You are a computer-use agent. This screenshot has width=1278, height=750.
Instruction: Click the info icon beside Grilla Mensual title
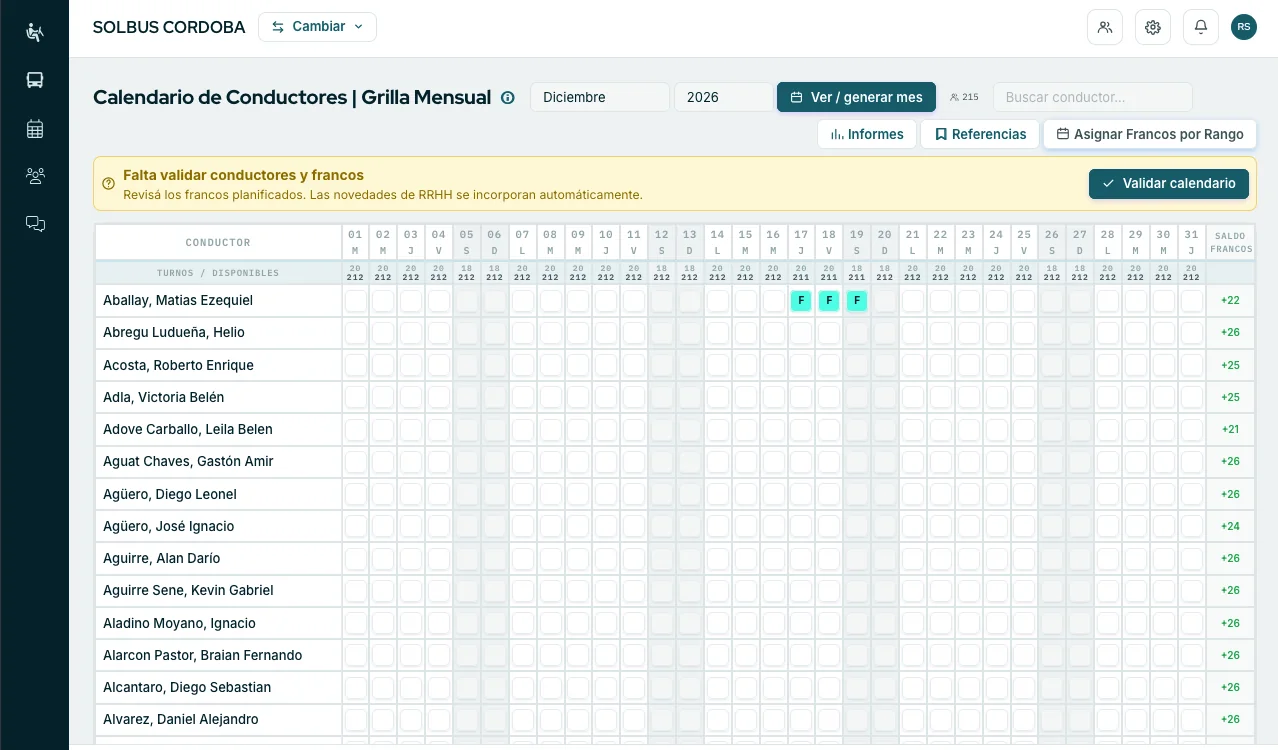(x=508, y=98)
